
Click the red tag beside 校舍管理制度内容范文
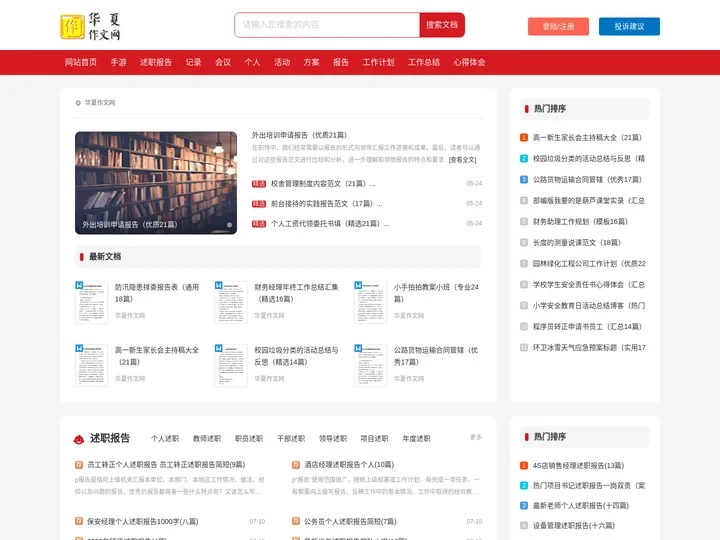tap(259, 184)
